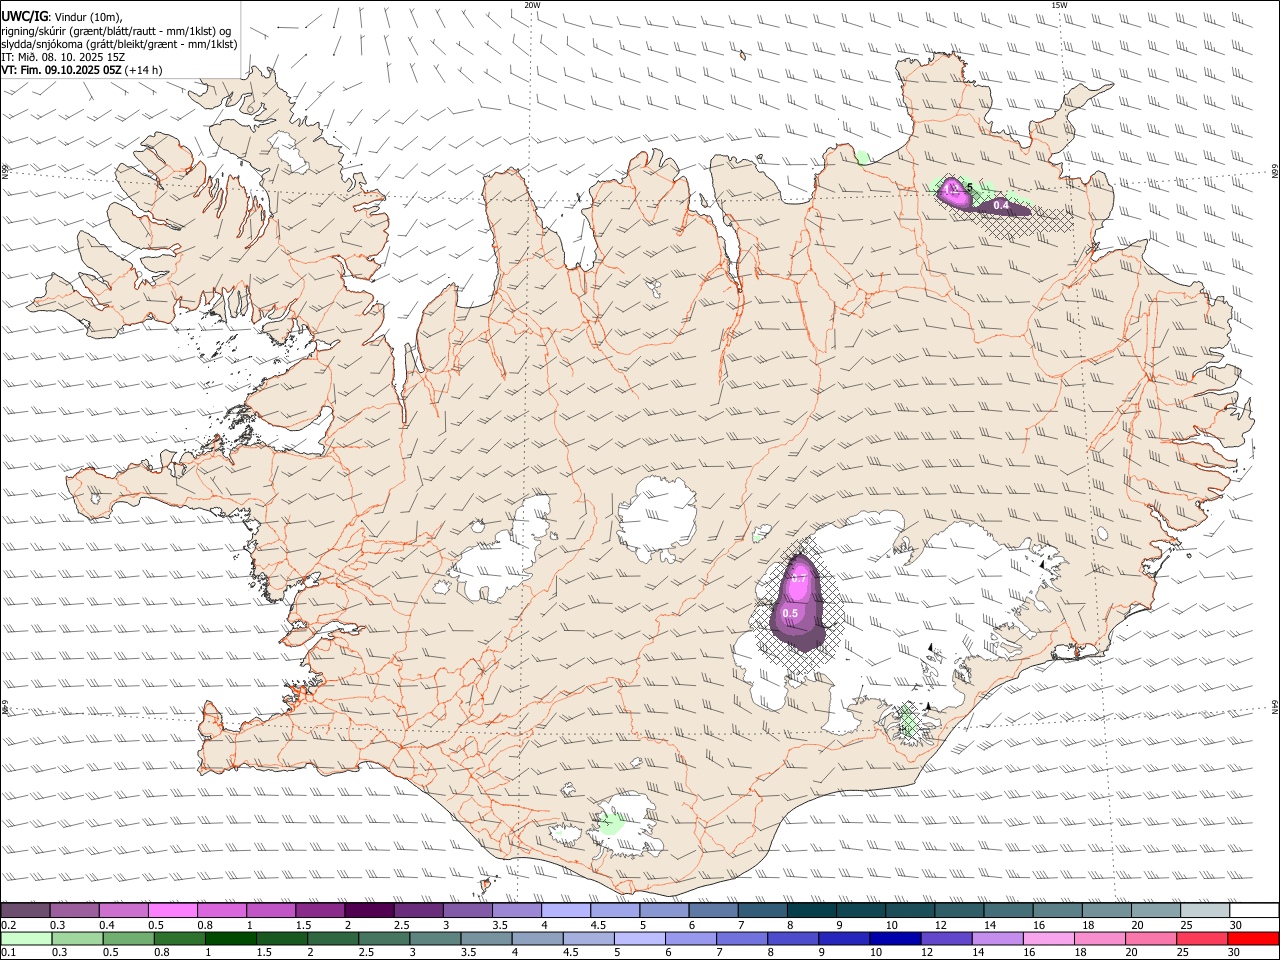Click the bright pink snow patch in the northeast
Screen dimensions: 1280x960
(955, 193)
